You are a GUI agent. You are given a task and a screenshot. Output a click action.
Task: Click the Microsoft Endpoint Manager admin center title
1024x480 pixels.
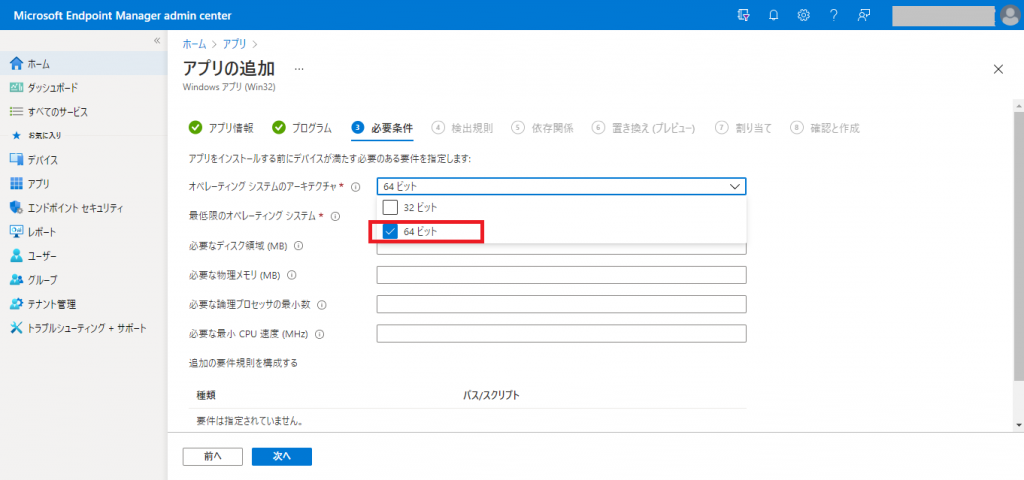122,16
